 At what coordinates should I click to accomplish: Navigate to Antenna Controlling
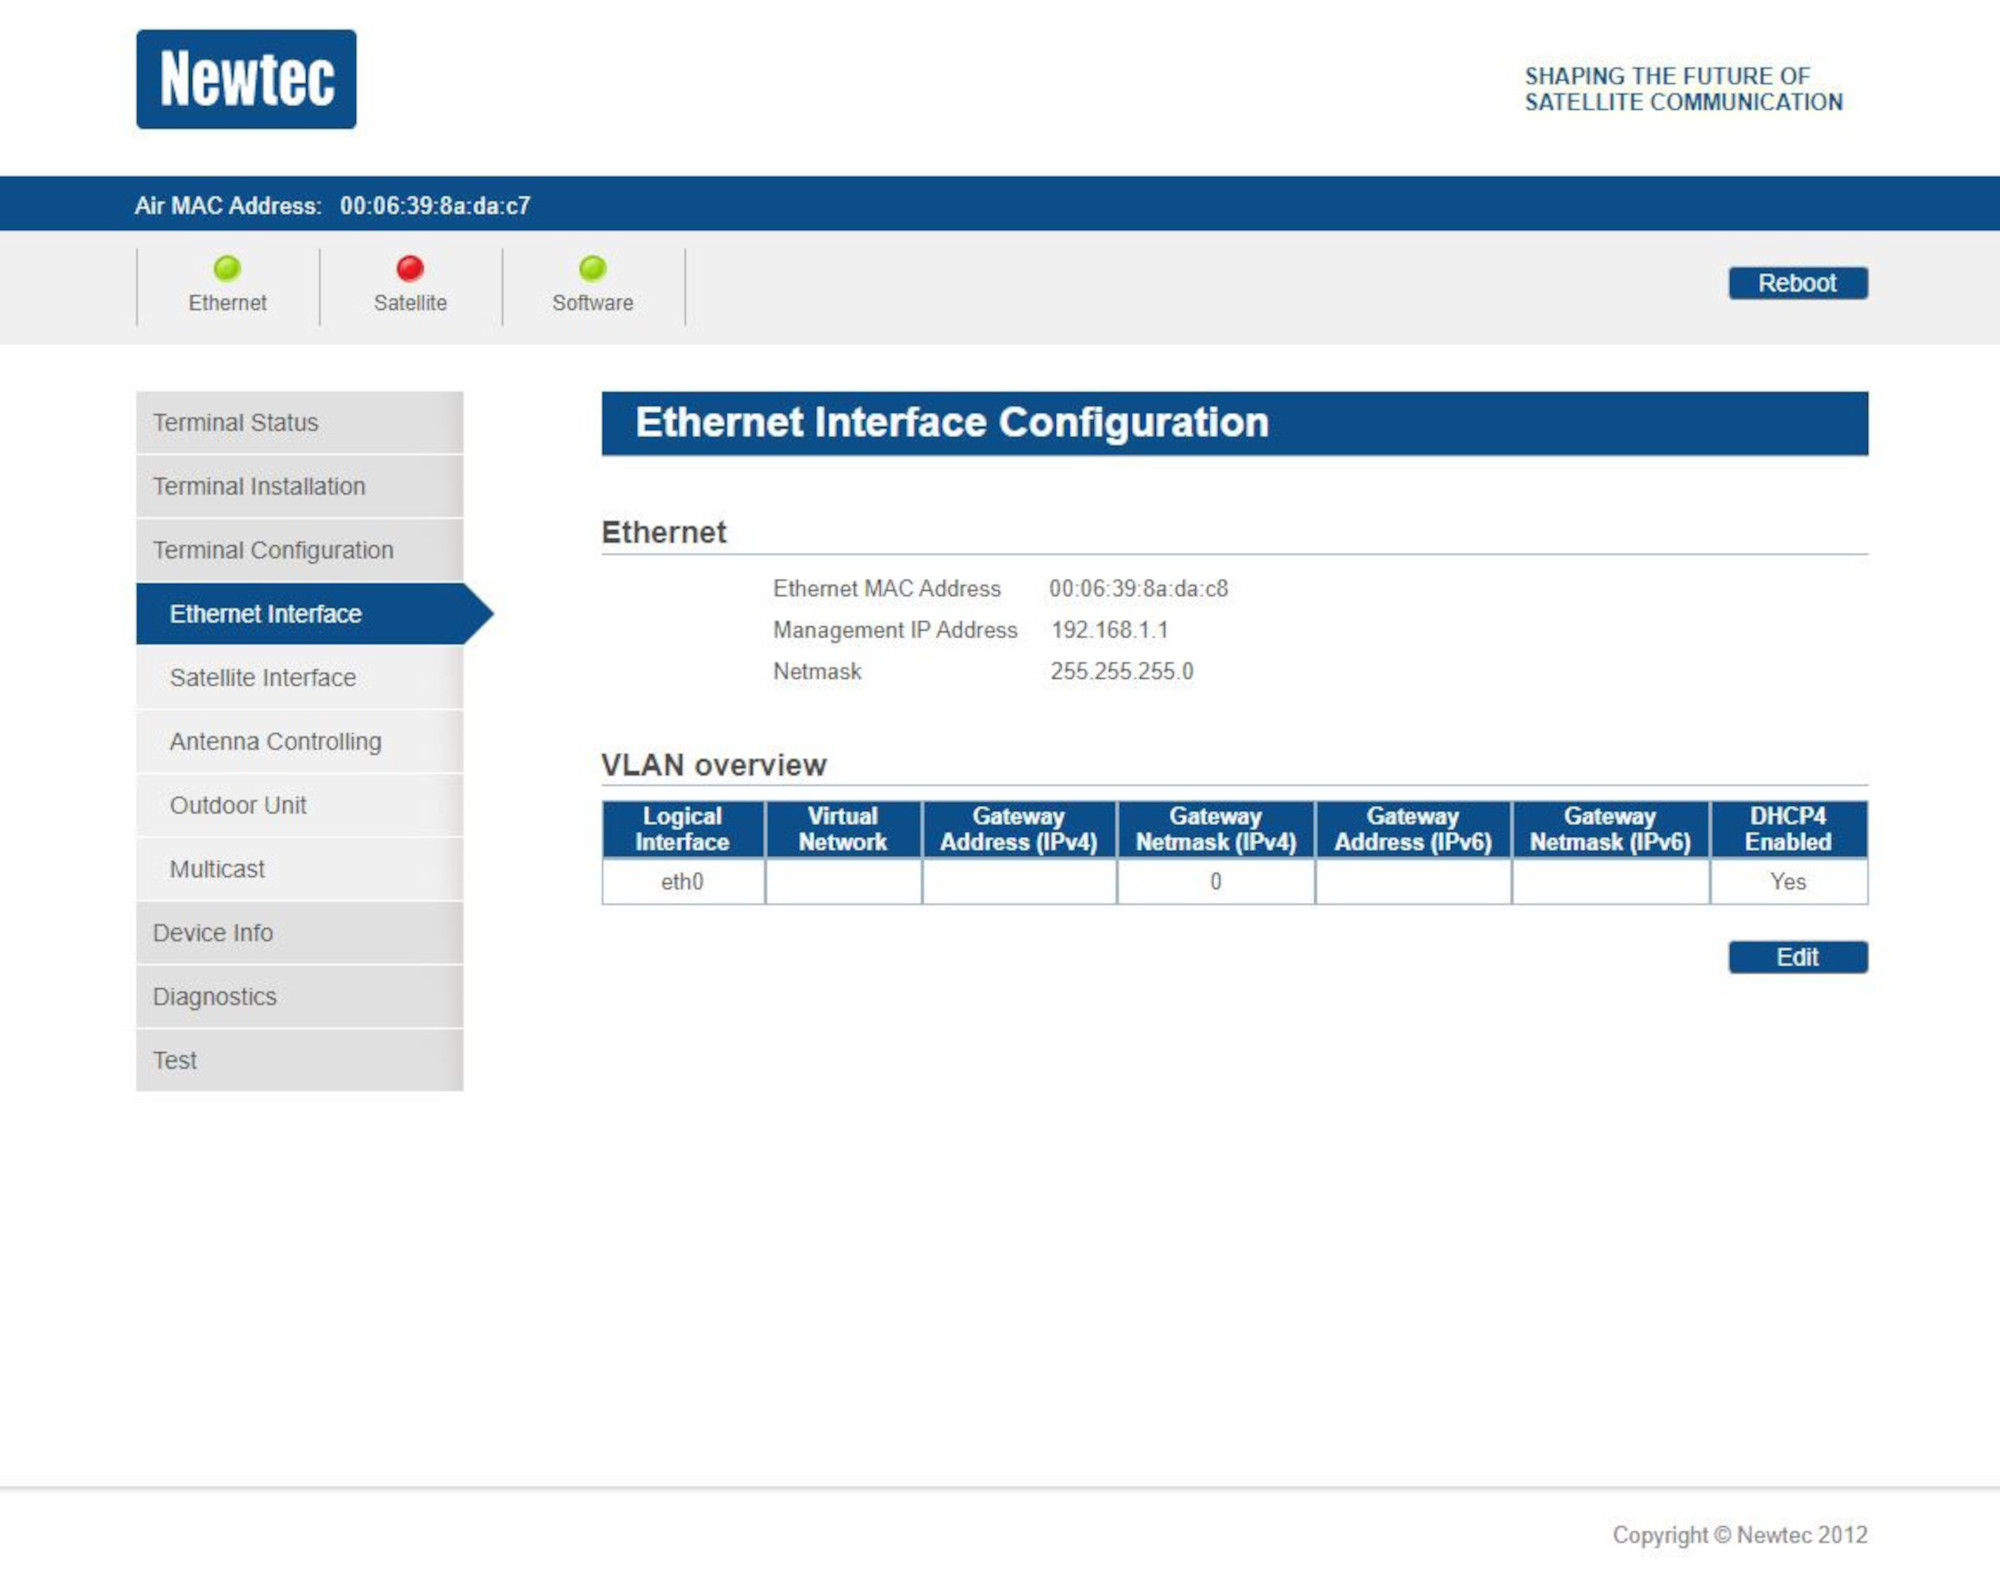pos(274,742)
